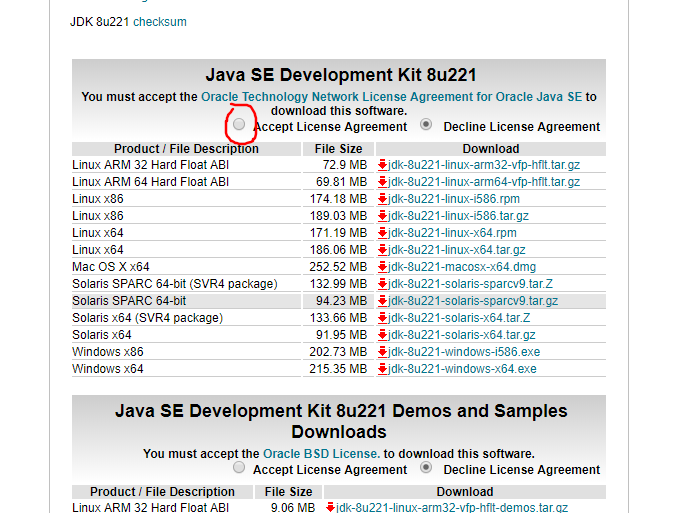
Task: Click the 'Solaris x64 (SVR4 package)' cell
Action: click(186, 318)
